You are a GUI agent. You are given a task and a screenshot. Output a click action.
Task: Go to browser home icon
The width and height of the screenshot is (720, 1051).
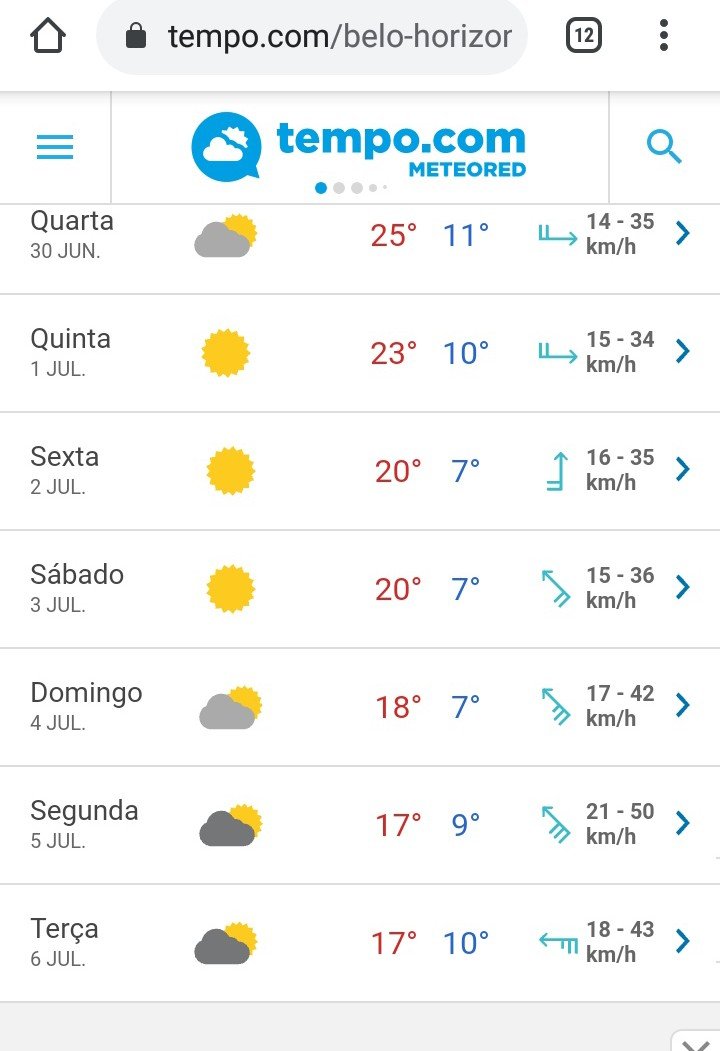[48, 36]
